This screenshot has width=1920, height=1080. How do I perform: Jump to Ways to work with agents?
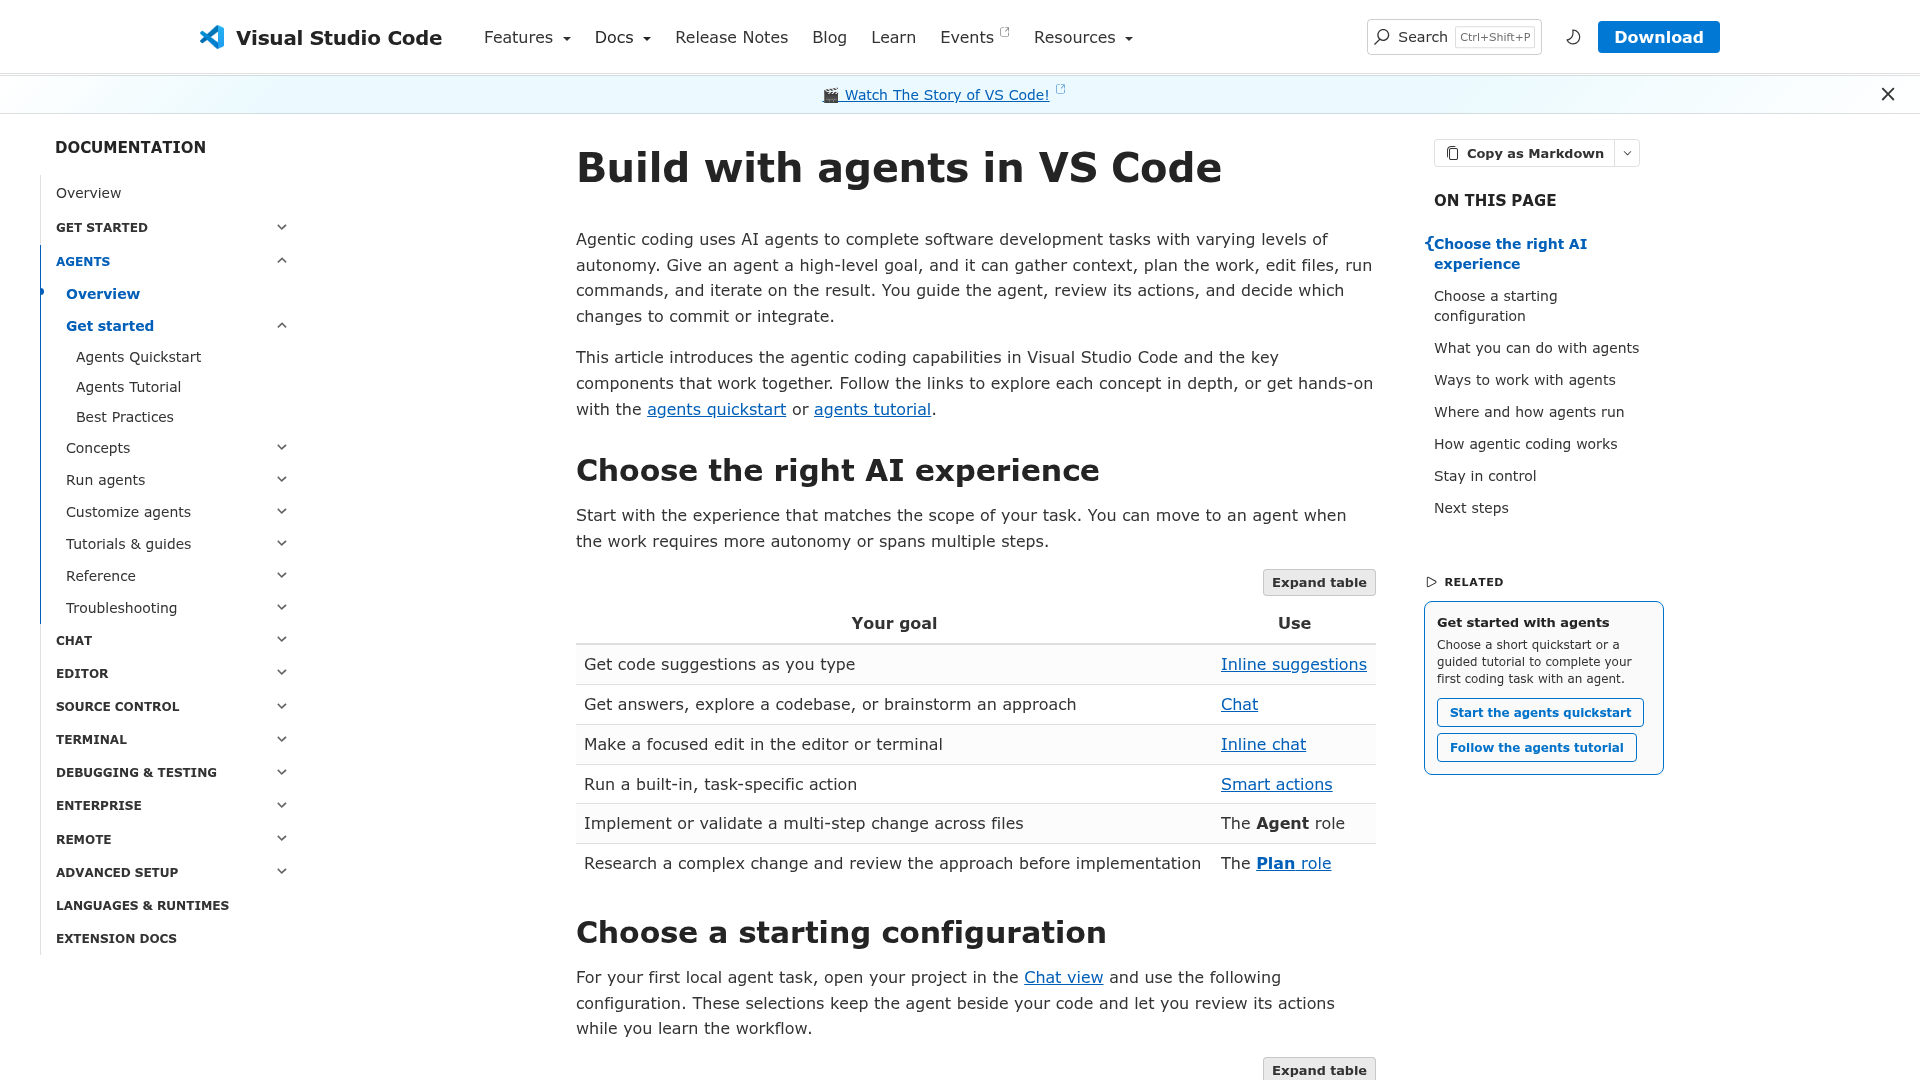point(1524,380)
